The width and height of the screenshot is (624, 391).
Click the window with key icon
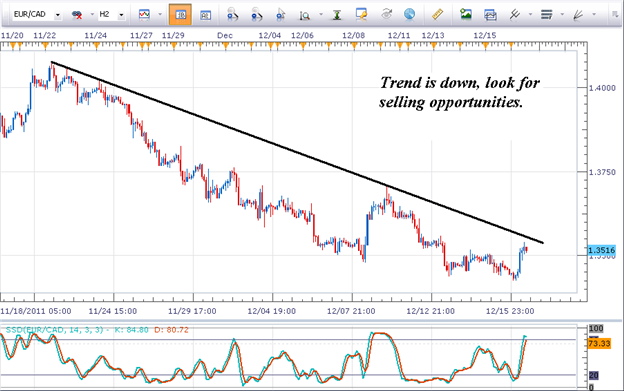point(361,15)
